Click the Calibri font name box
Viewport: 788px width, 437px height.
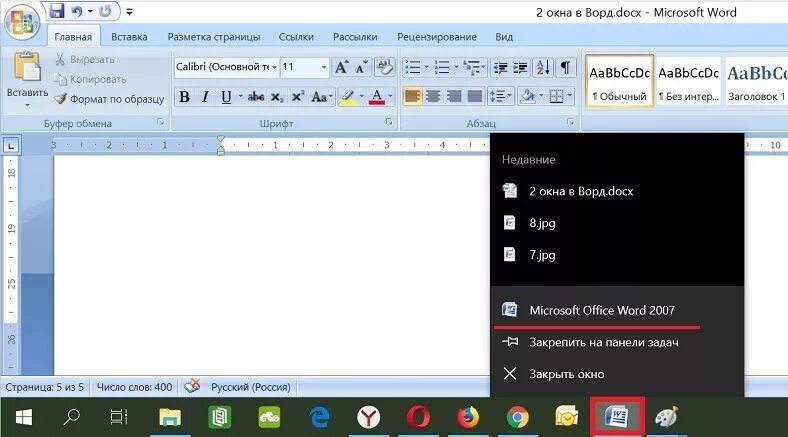(223, 67)
